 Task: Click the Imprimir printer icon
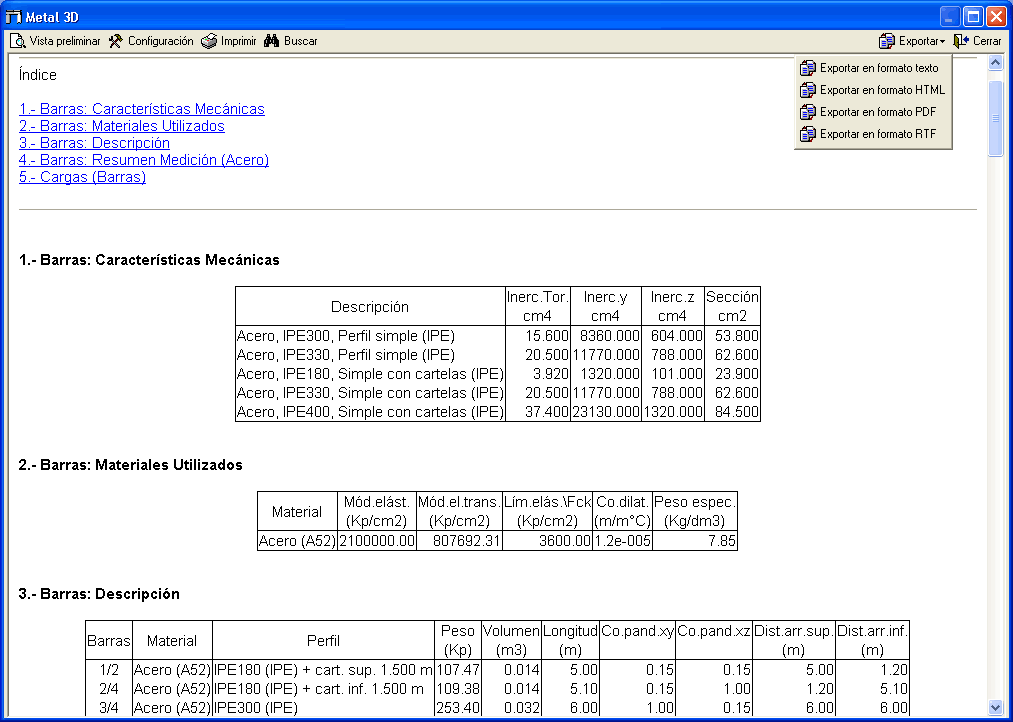tap(209, 41)
